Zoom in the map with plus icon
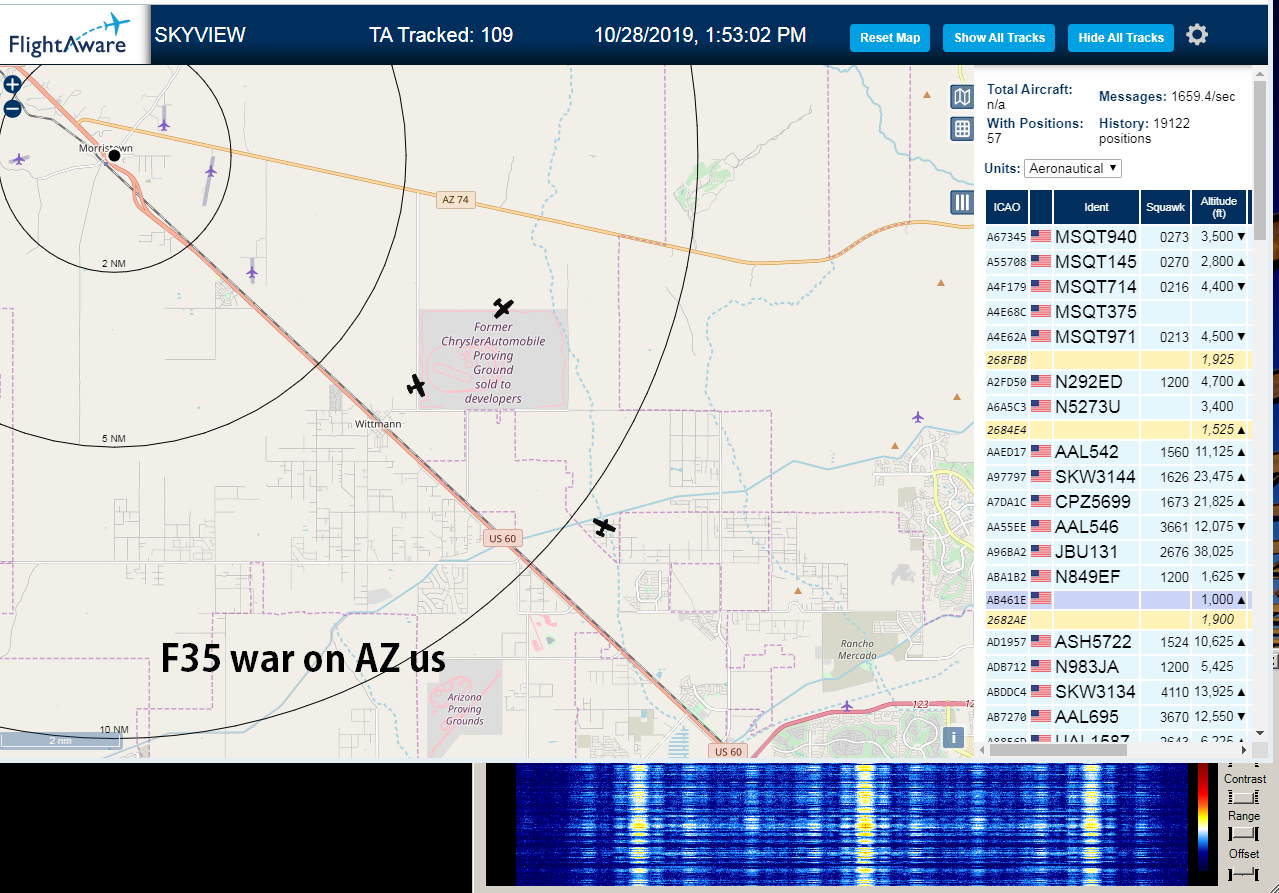 (x=13, y=84)
